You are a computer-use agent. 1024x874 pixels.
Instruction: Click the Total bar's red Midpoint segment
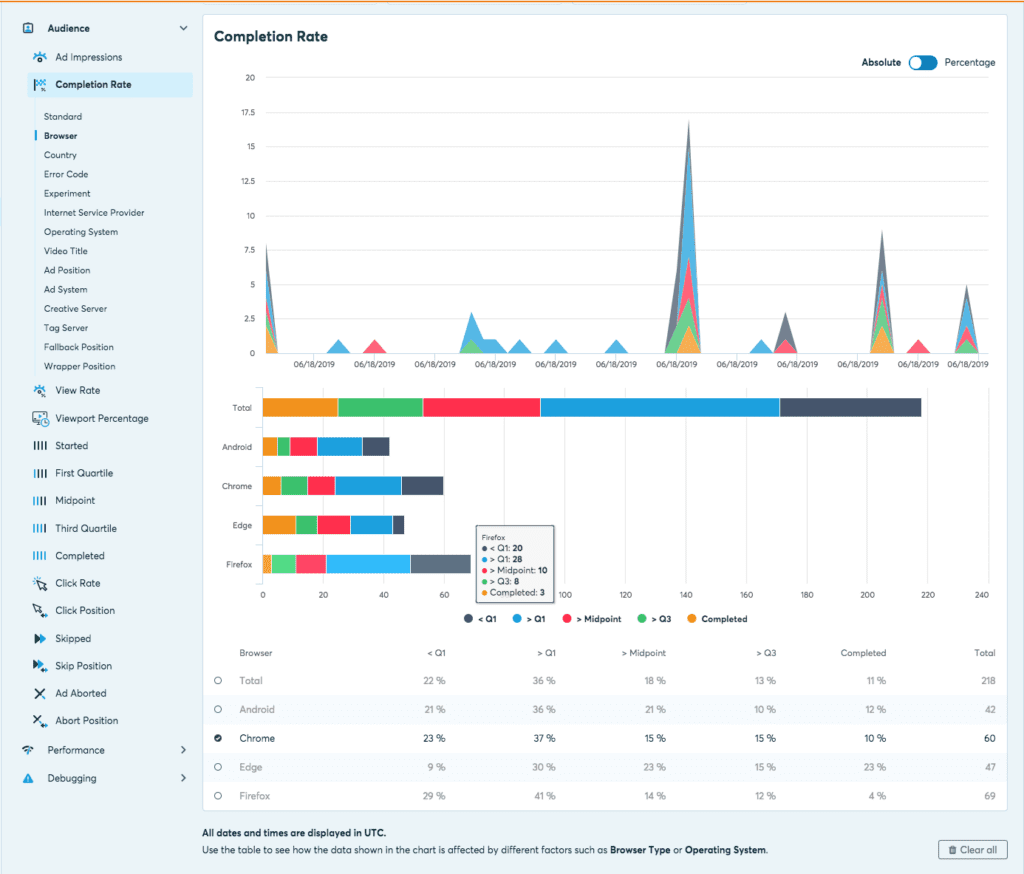[x=482, y=408]
